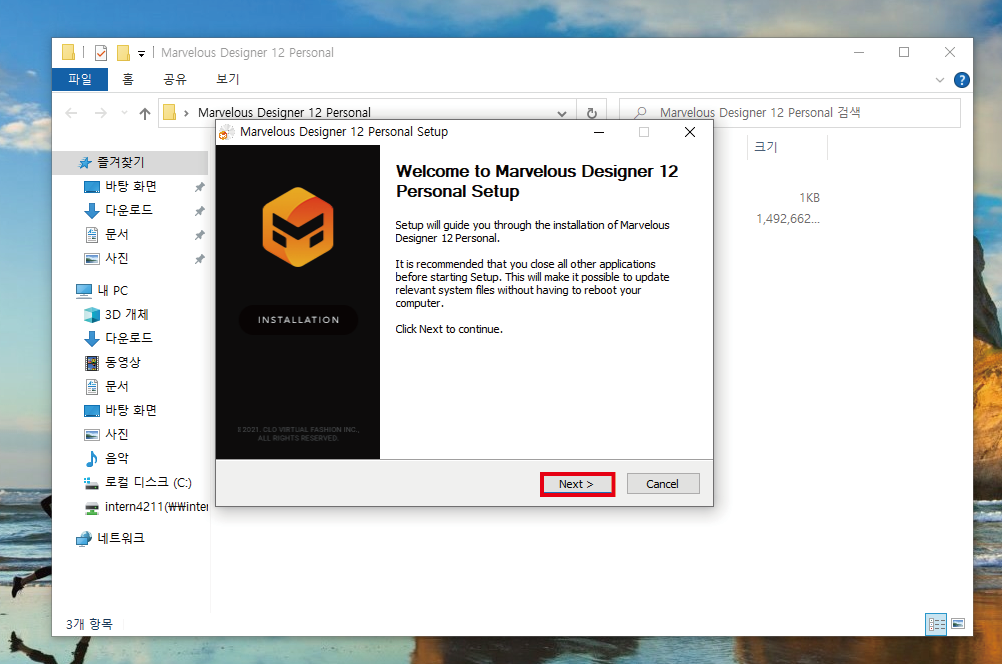1002x664 pixels.
Task: Open pinned 문서 under 즐겨찾기
Action: pos(117,235)
